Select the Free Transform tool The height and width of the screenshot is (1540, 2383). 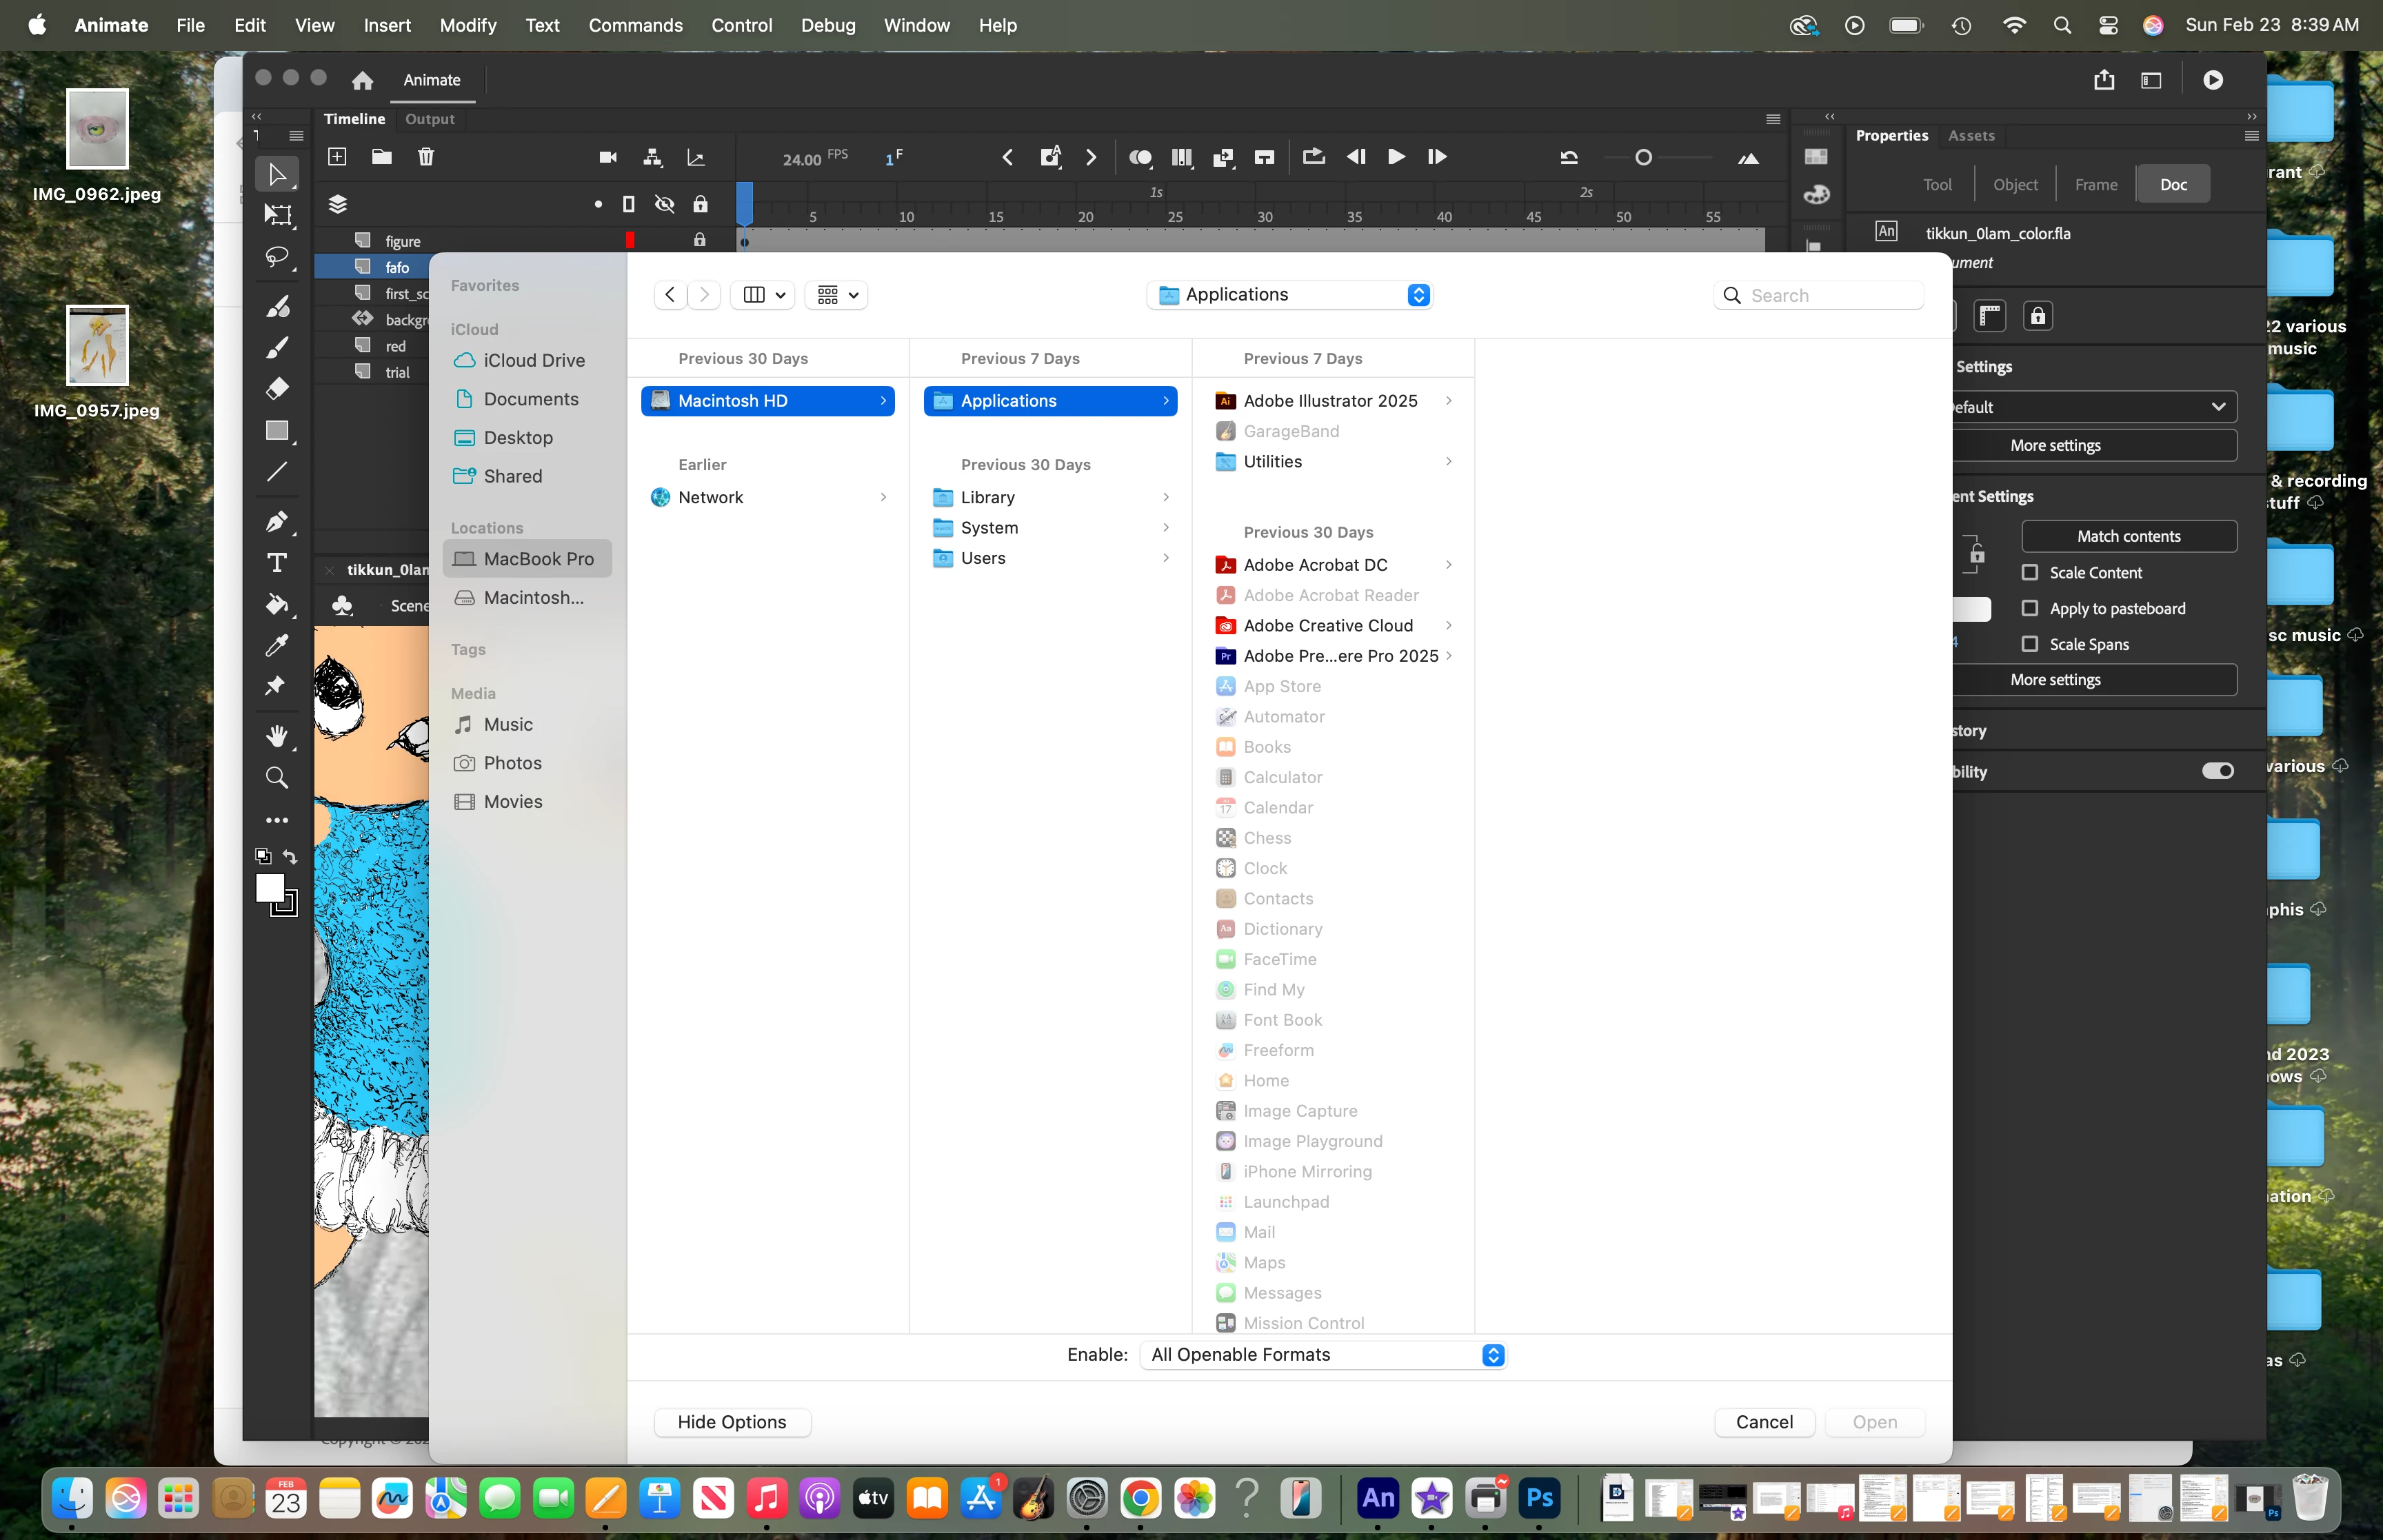[277, 215]
